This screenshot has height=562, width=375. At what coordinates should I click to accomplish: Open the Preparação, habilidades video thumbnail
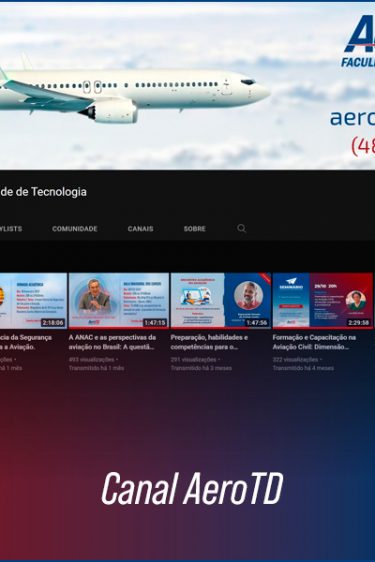[221, 300]
